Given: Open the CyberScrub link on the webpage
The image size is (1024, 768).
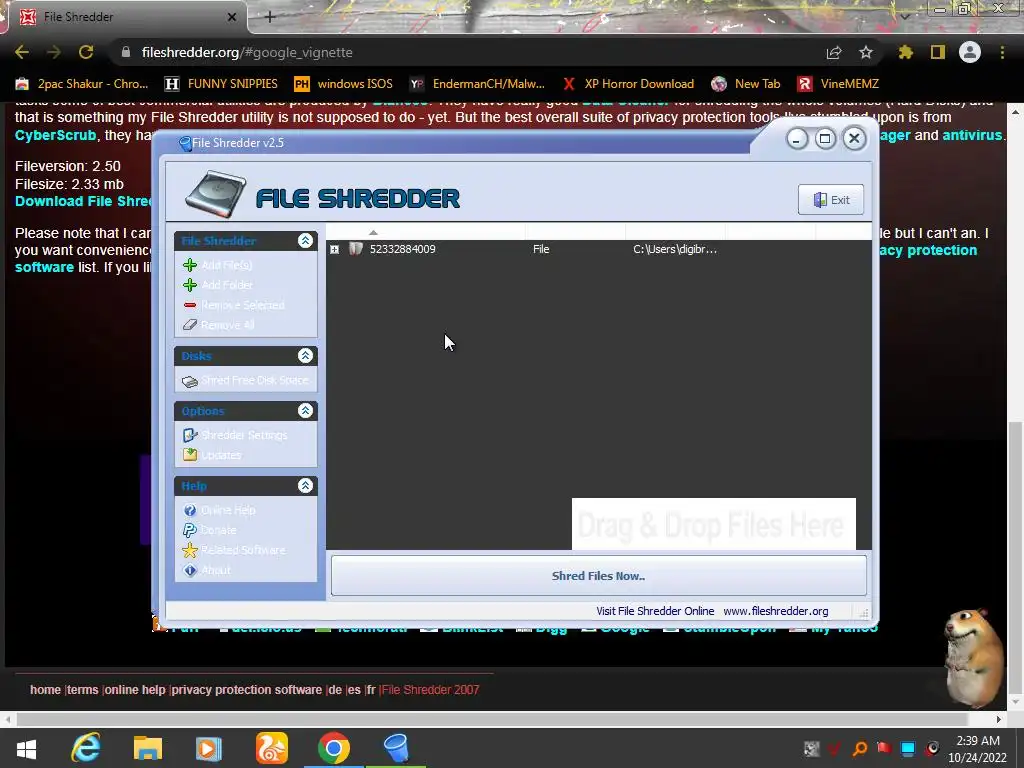Looking at the screenshot, I should coord(56,135).
